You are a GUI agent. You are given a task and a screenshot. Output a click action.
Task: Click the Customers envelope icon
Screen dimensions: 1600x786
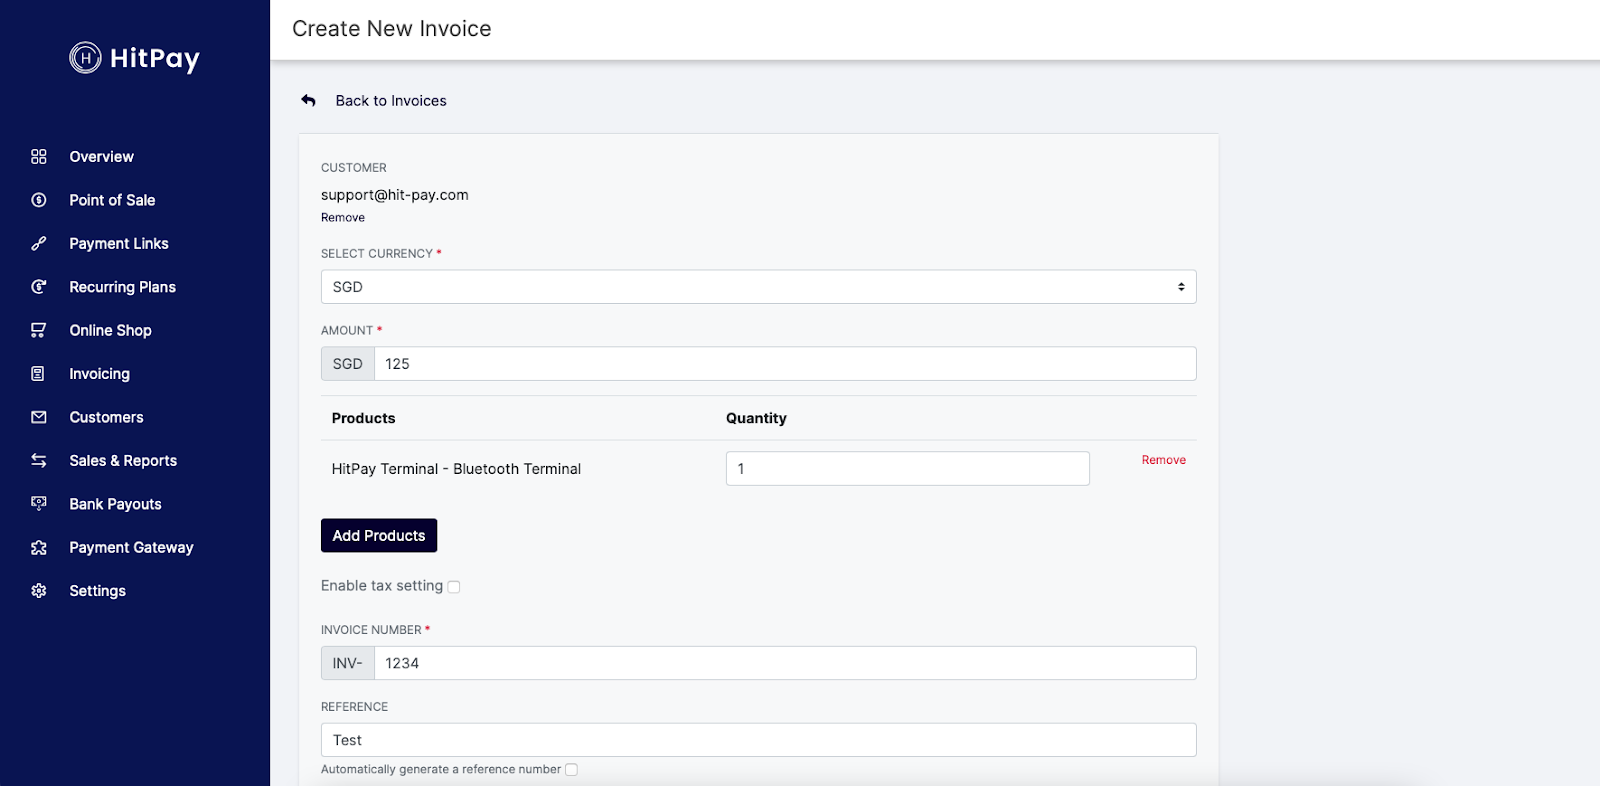click(x=39, y=417)
